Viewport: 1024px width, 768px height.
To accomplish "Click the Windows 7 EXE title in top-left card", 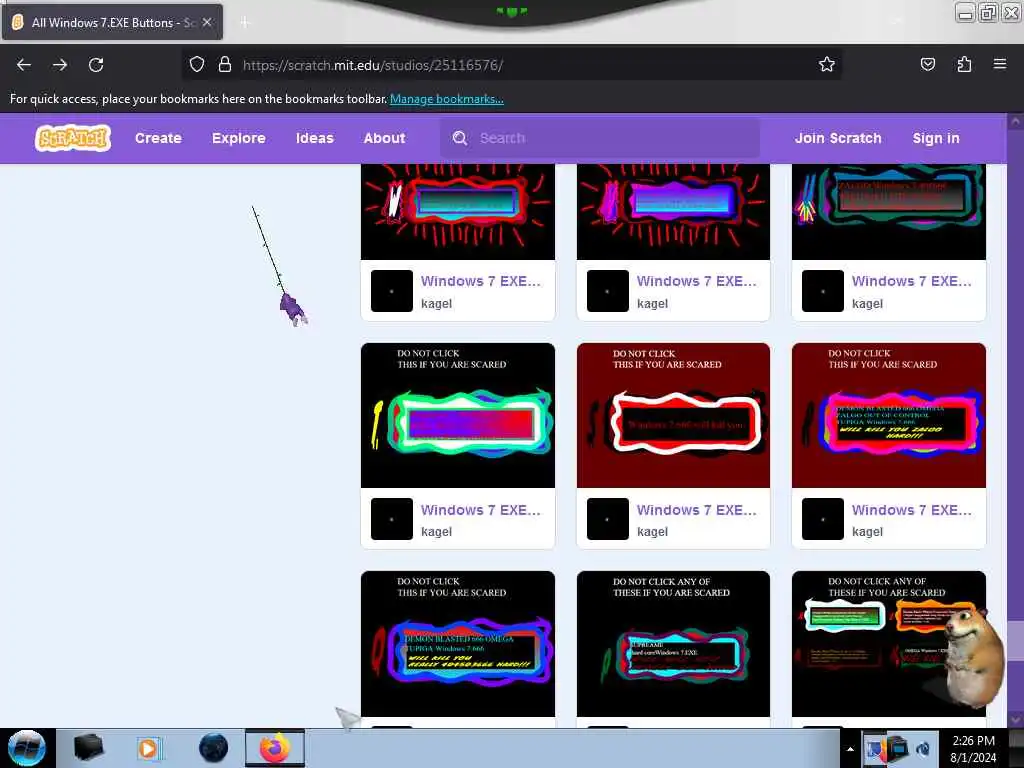I will tap(481, 281).
